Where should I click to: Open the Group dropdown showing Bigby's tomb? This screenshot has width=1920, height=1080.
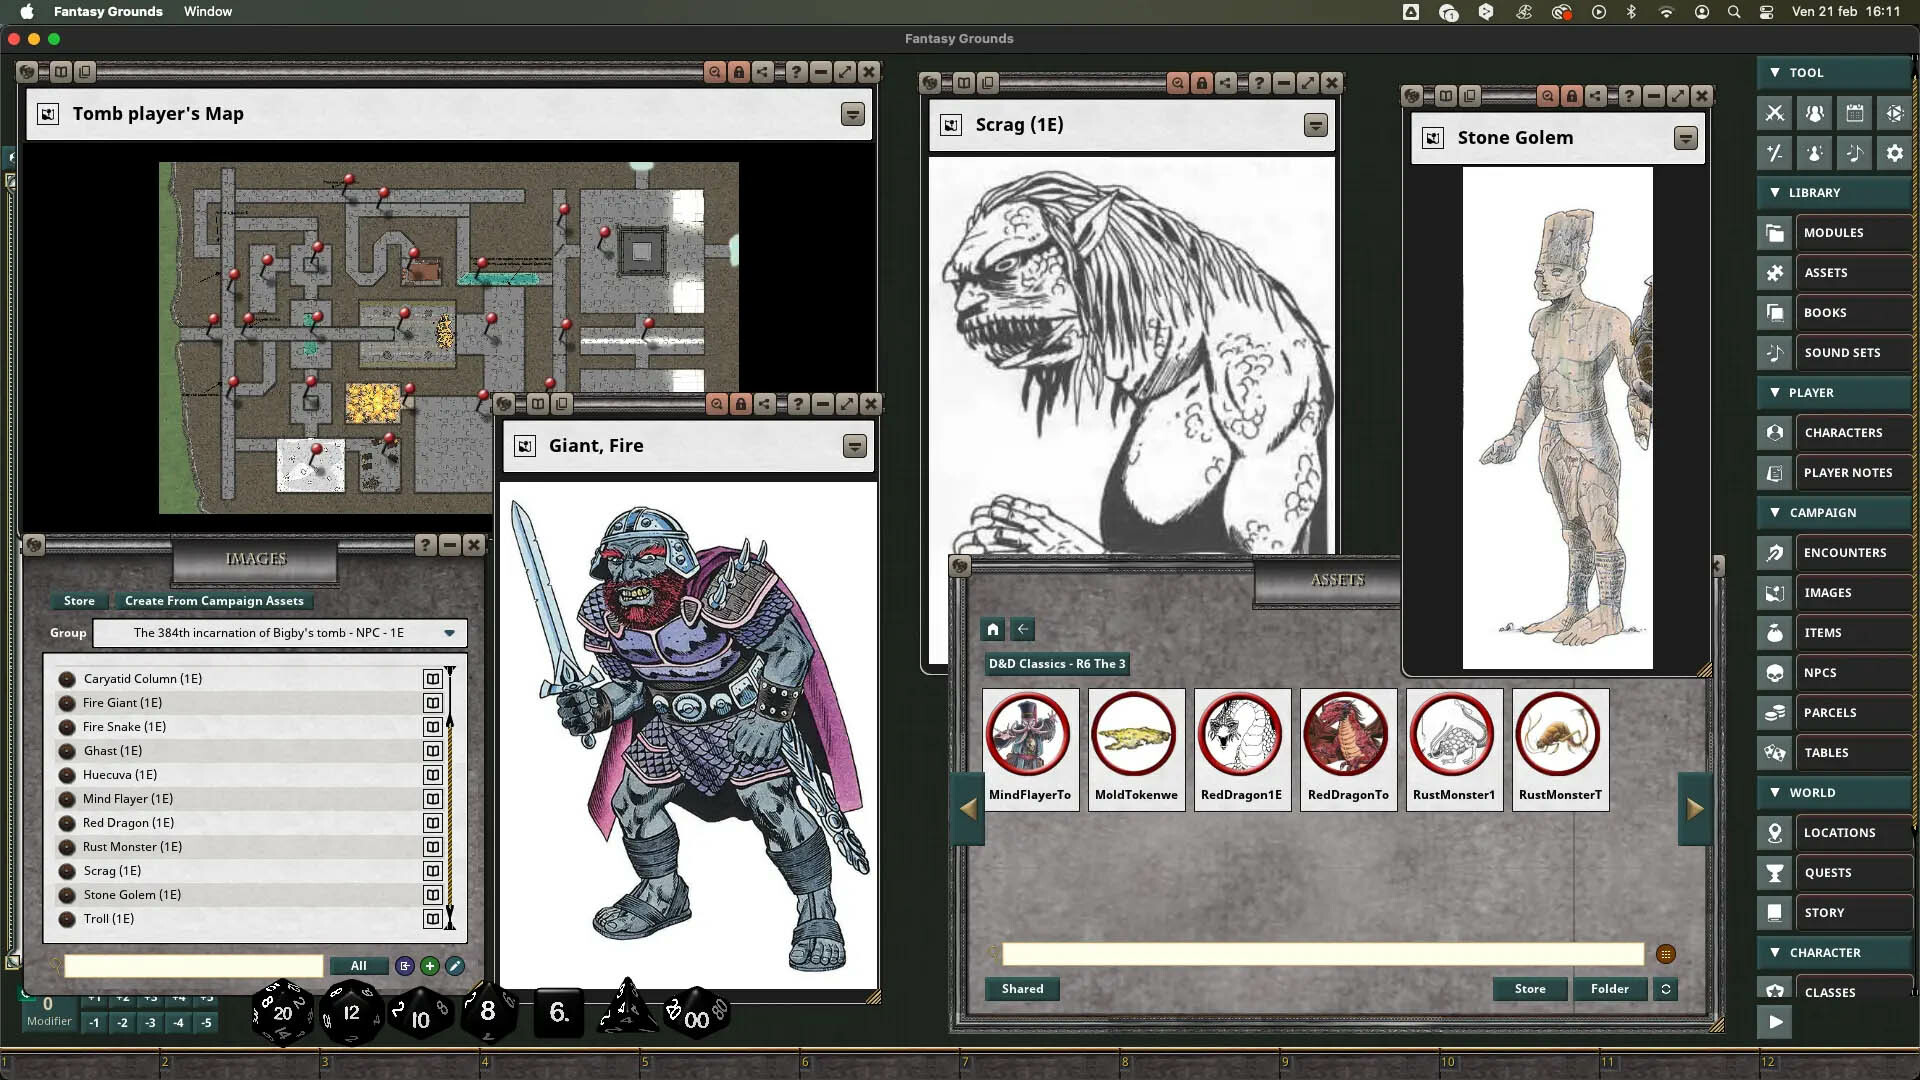click(x=280, y=632)
